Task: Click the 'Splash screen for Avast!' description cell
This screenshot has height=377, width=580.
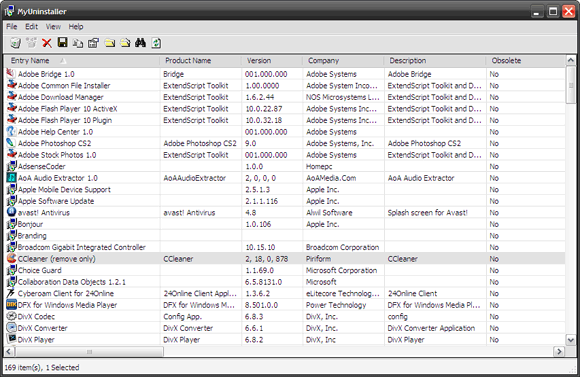Action: (428, 212)
